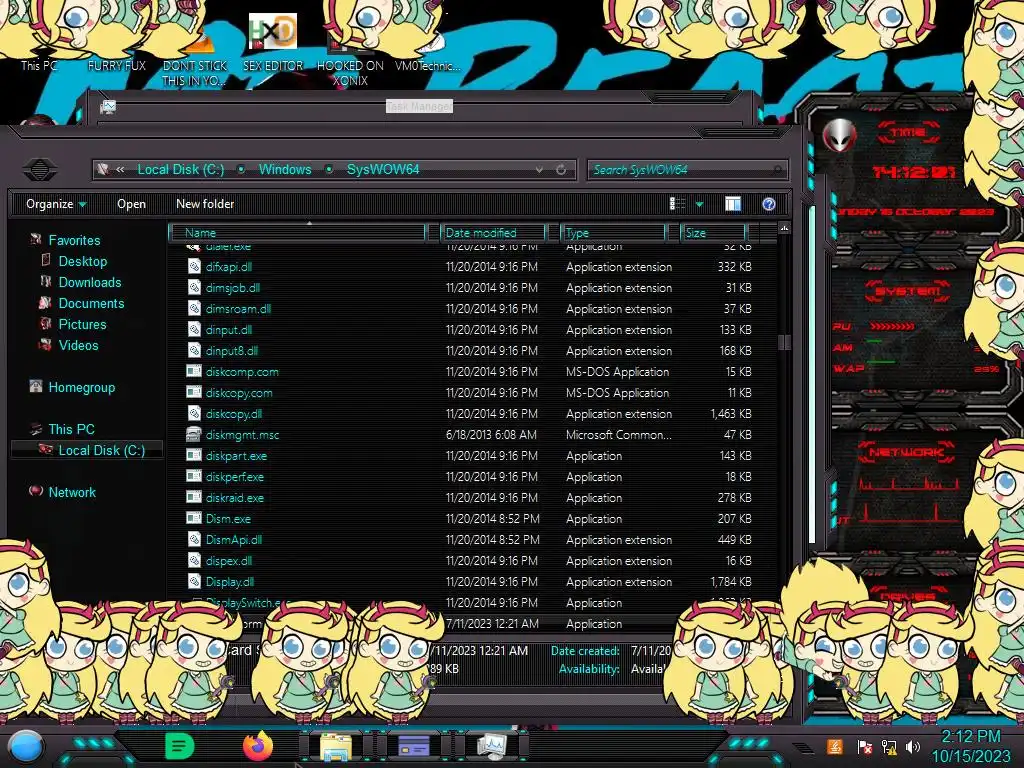Go to Local Disk (C:) breadcrumb
The width and height of the screenshot is (1024, 768).
[180, 169]
